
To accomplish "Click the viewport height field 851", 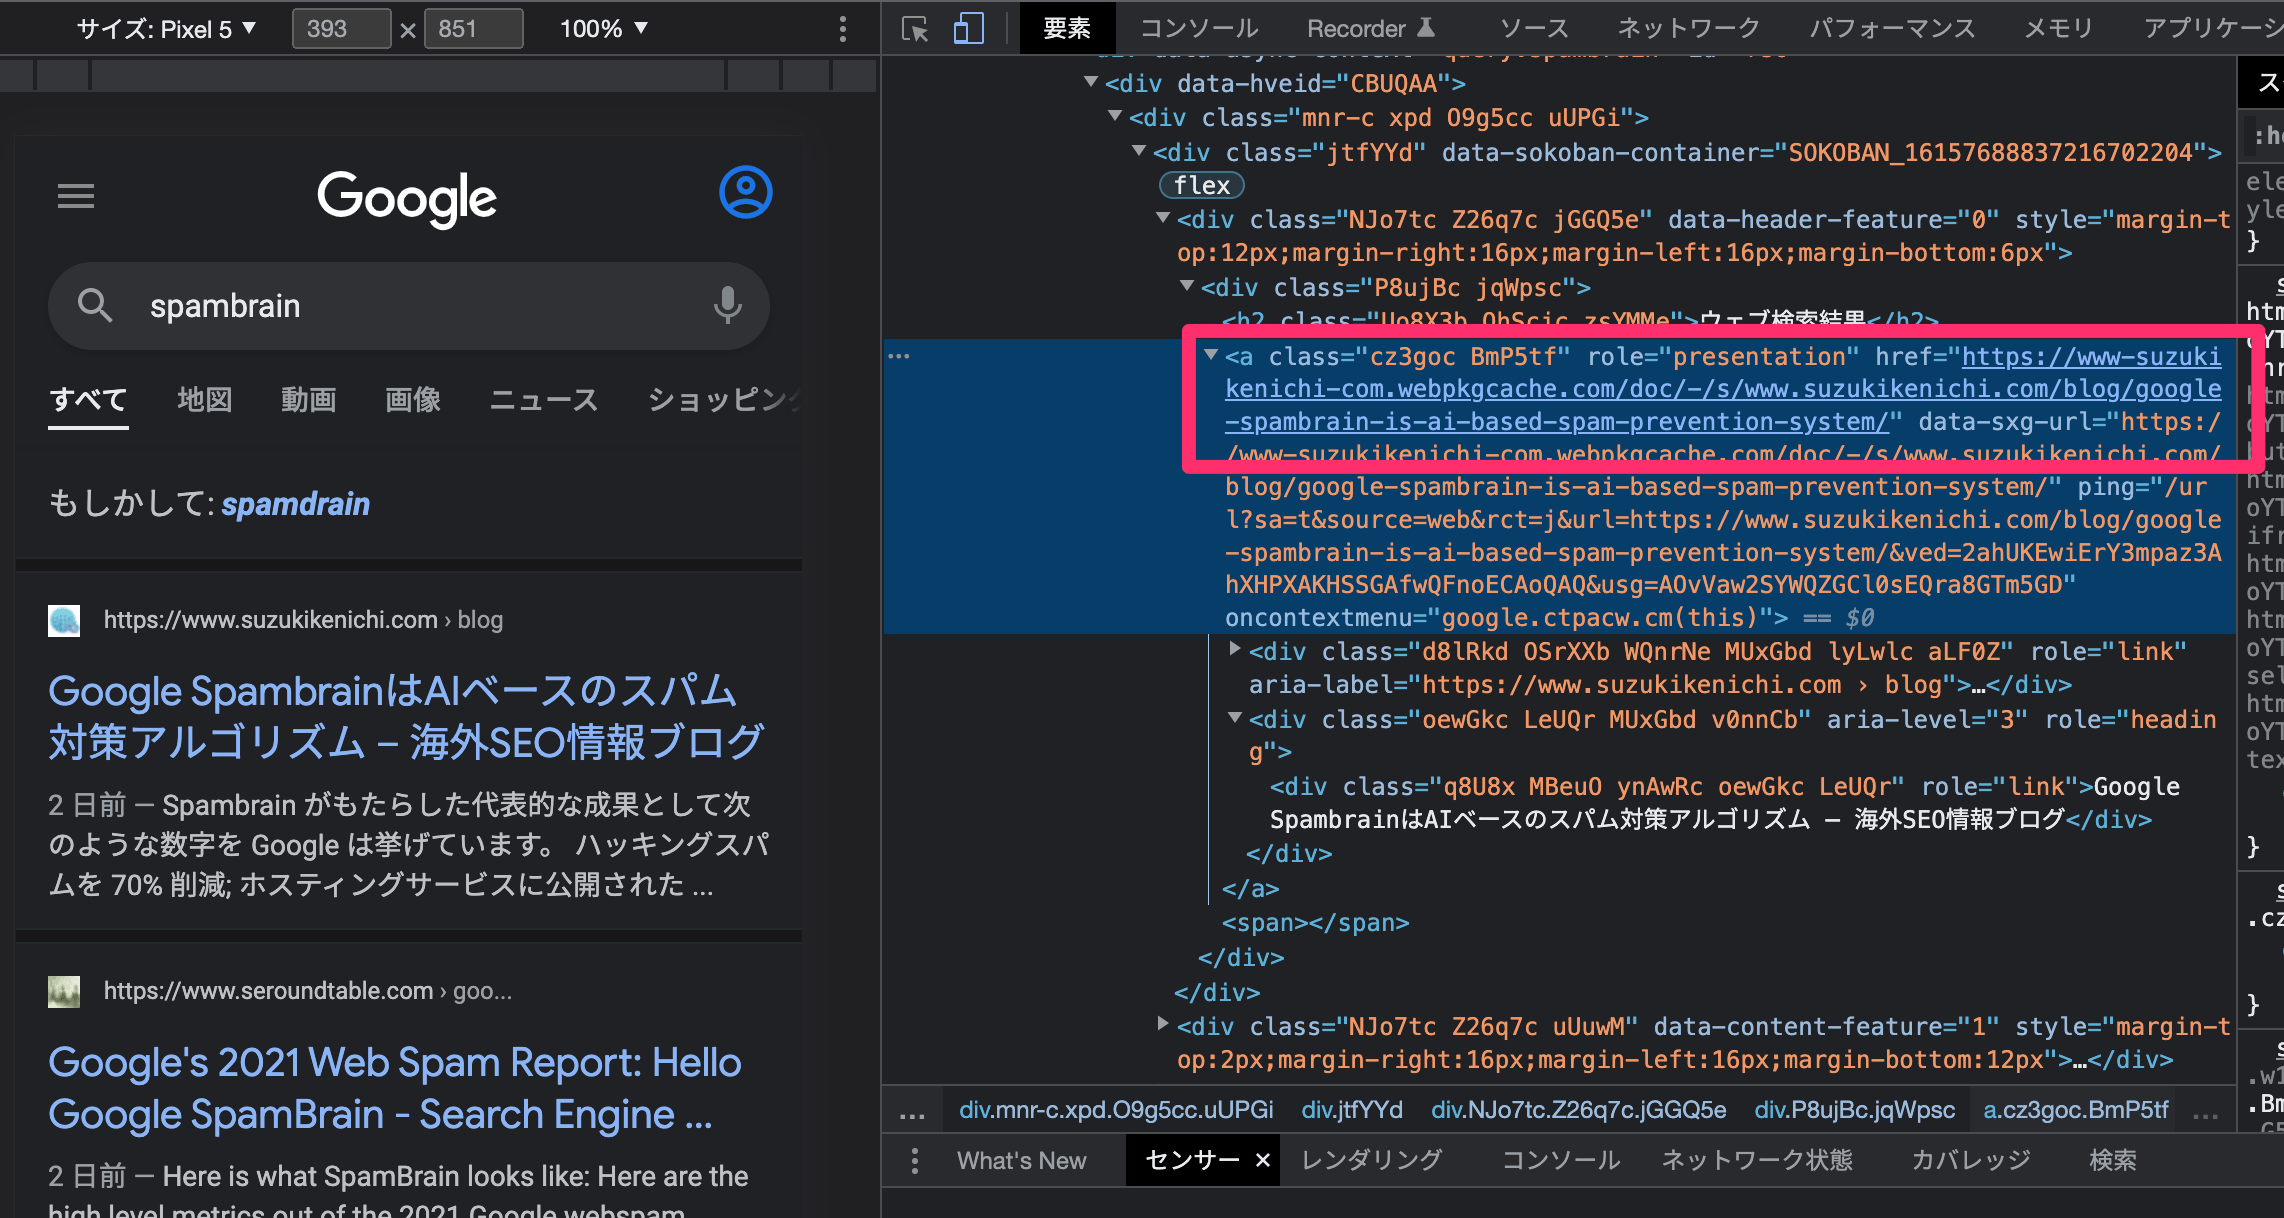I will coord(474,29).
